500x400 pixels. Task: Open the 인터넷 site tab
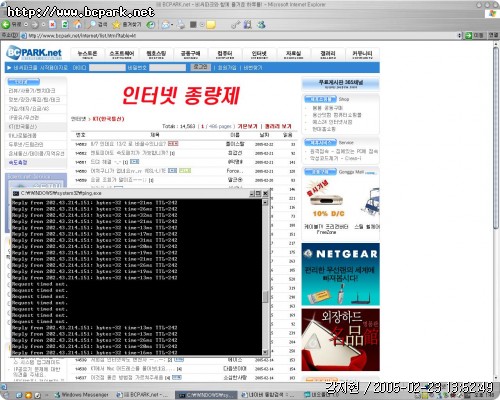coord(259,54)
